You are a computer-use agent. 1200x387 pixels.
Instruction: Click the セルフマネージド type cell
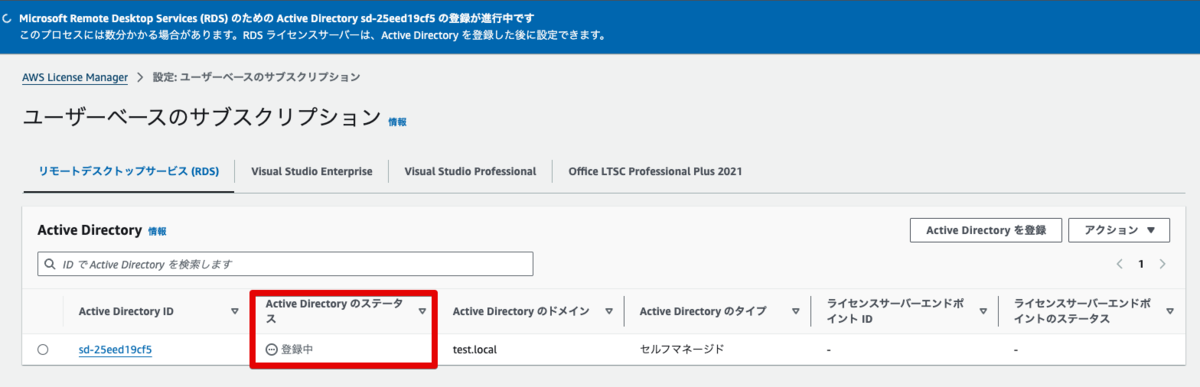click(682, 350)
